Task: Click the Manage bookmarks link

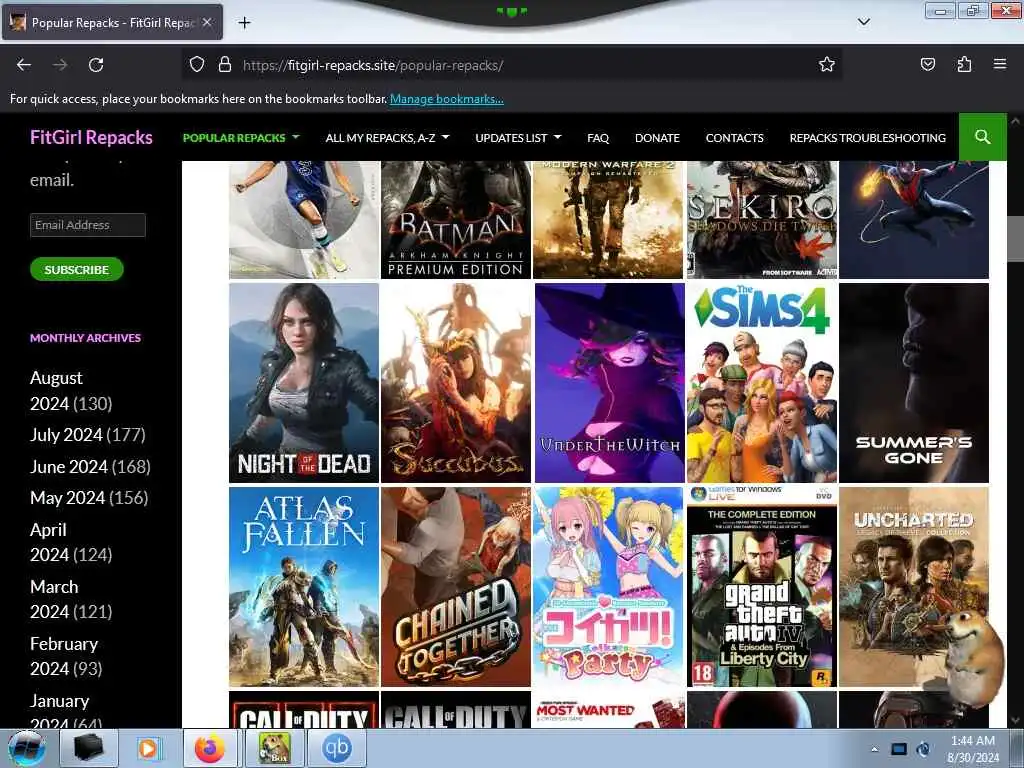Action: (447, 99)
